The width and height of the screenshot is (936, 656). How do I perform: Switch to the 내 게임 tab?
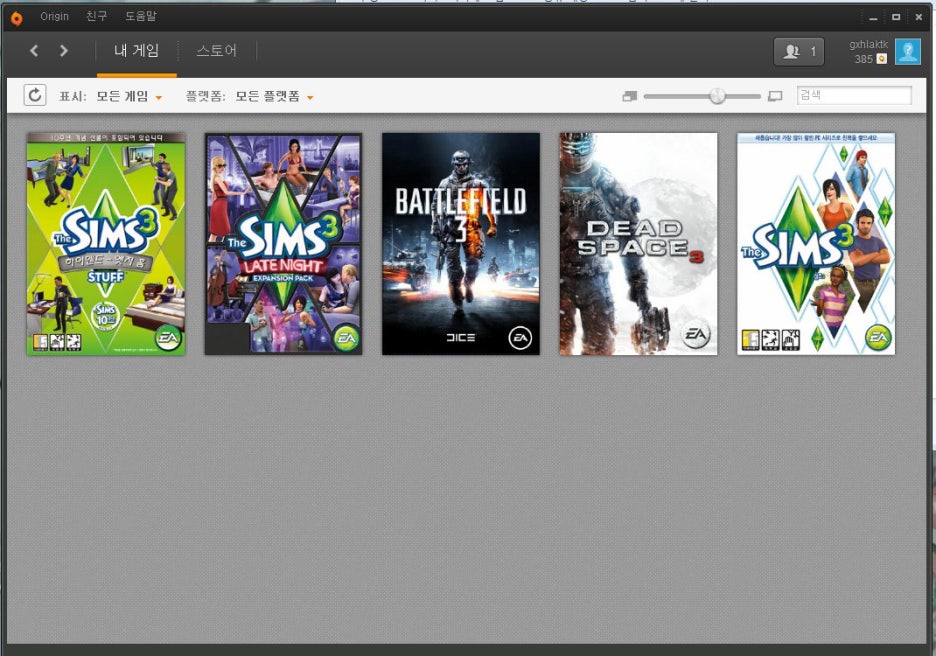(x=137, y=51)
